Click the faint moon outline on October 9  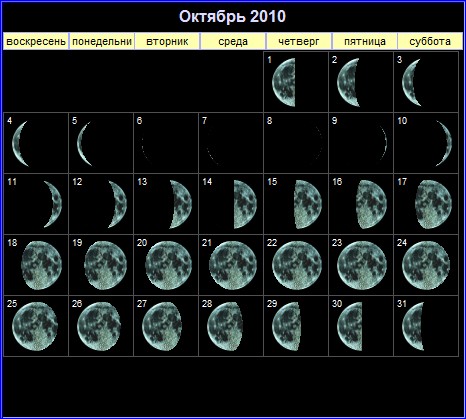pyautogui.click(x=383, y=143)
